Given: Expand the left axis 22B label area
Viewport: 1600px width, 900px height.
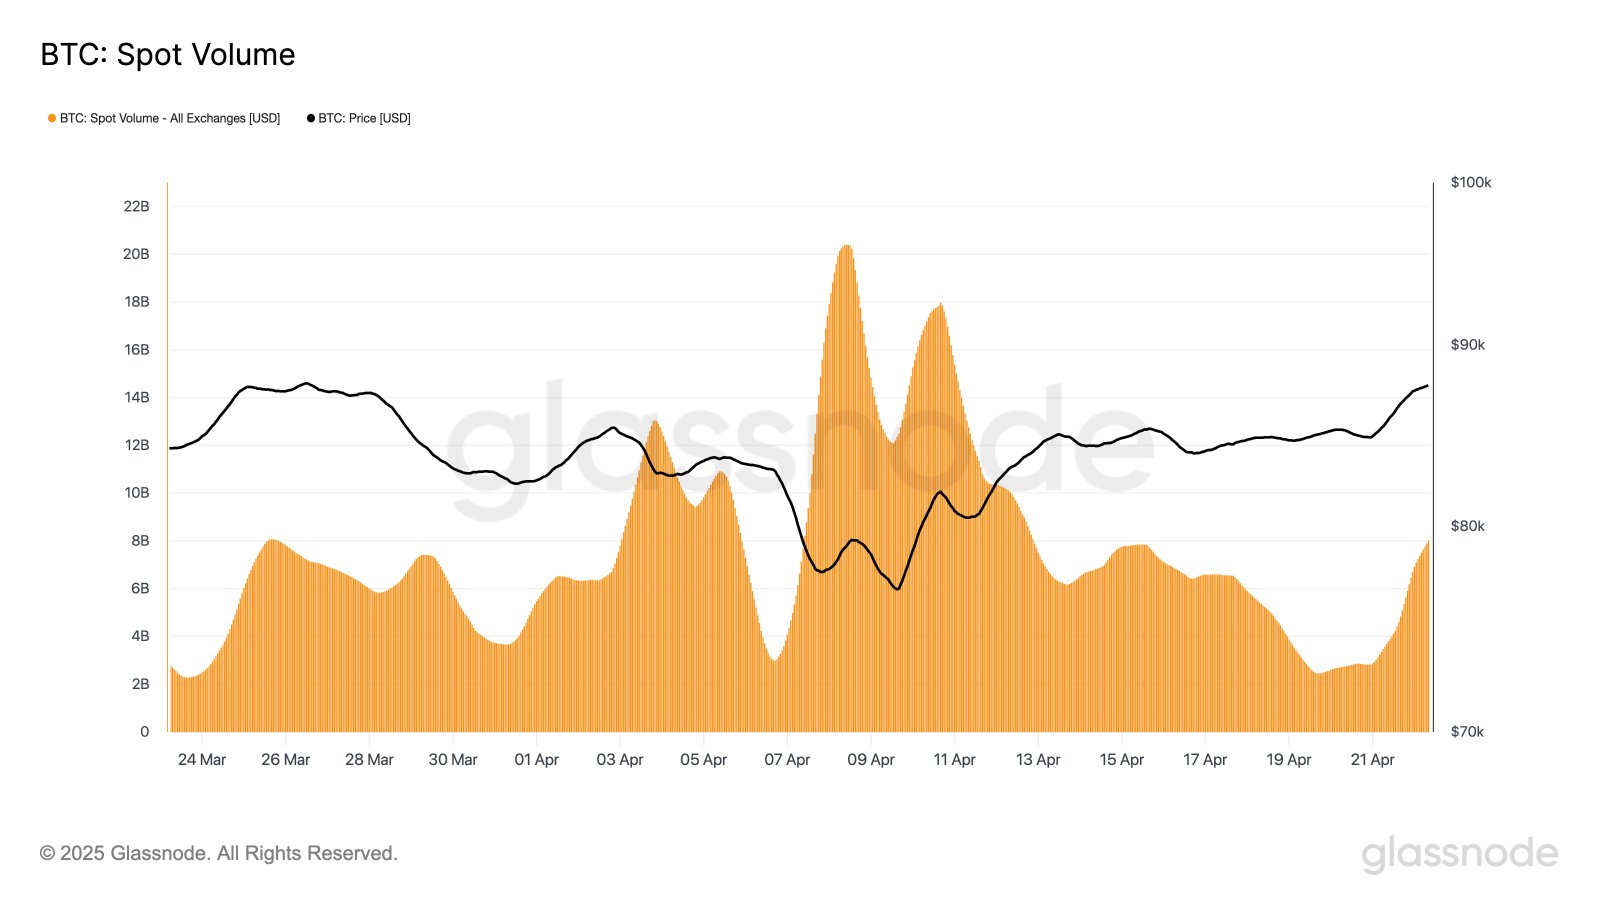Looking at the screenshot, I should [x=138, y=206].
